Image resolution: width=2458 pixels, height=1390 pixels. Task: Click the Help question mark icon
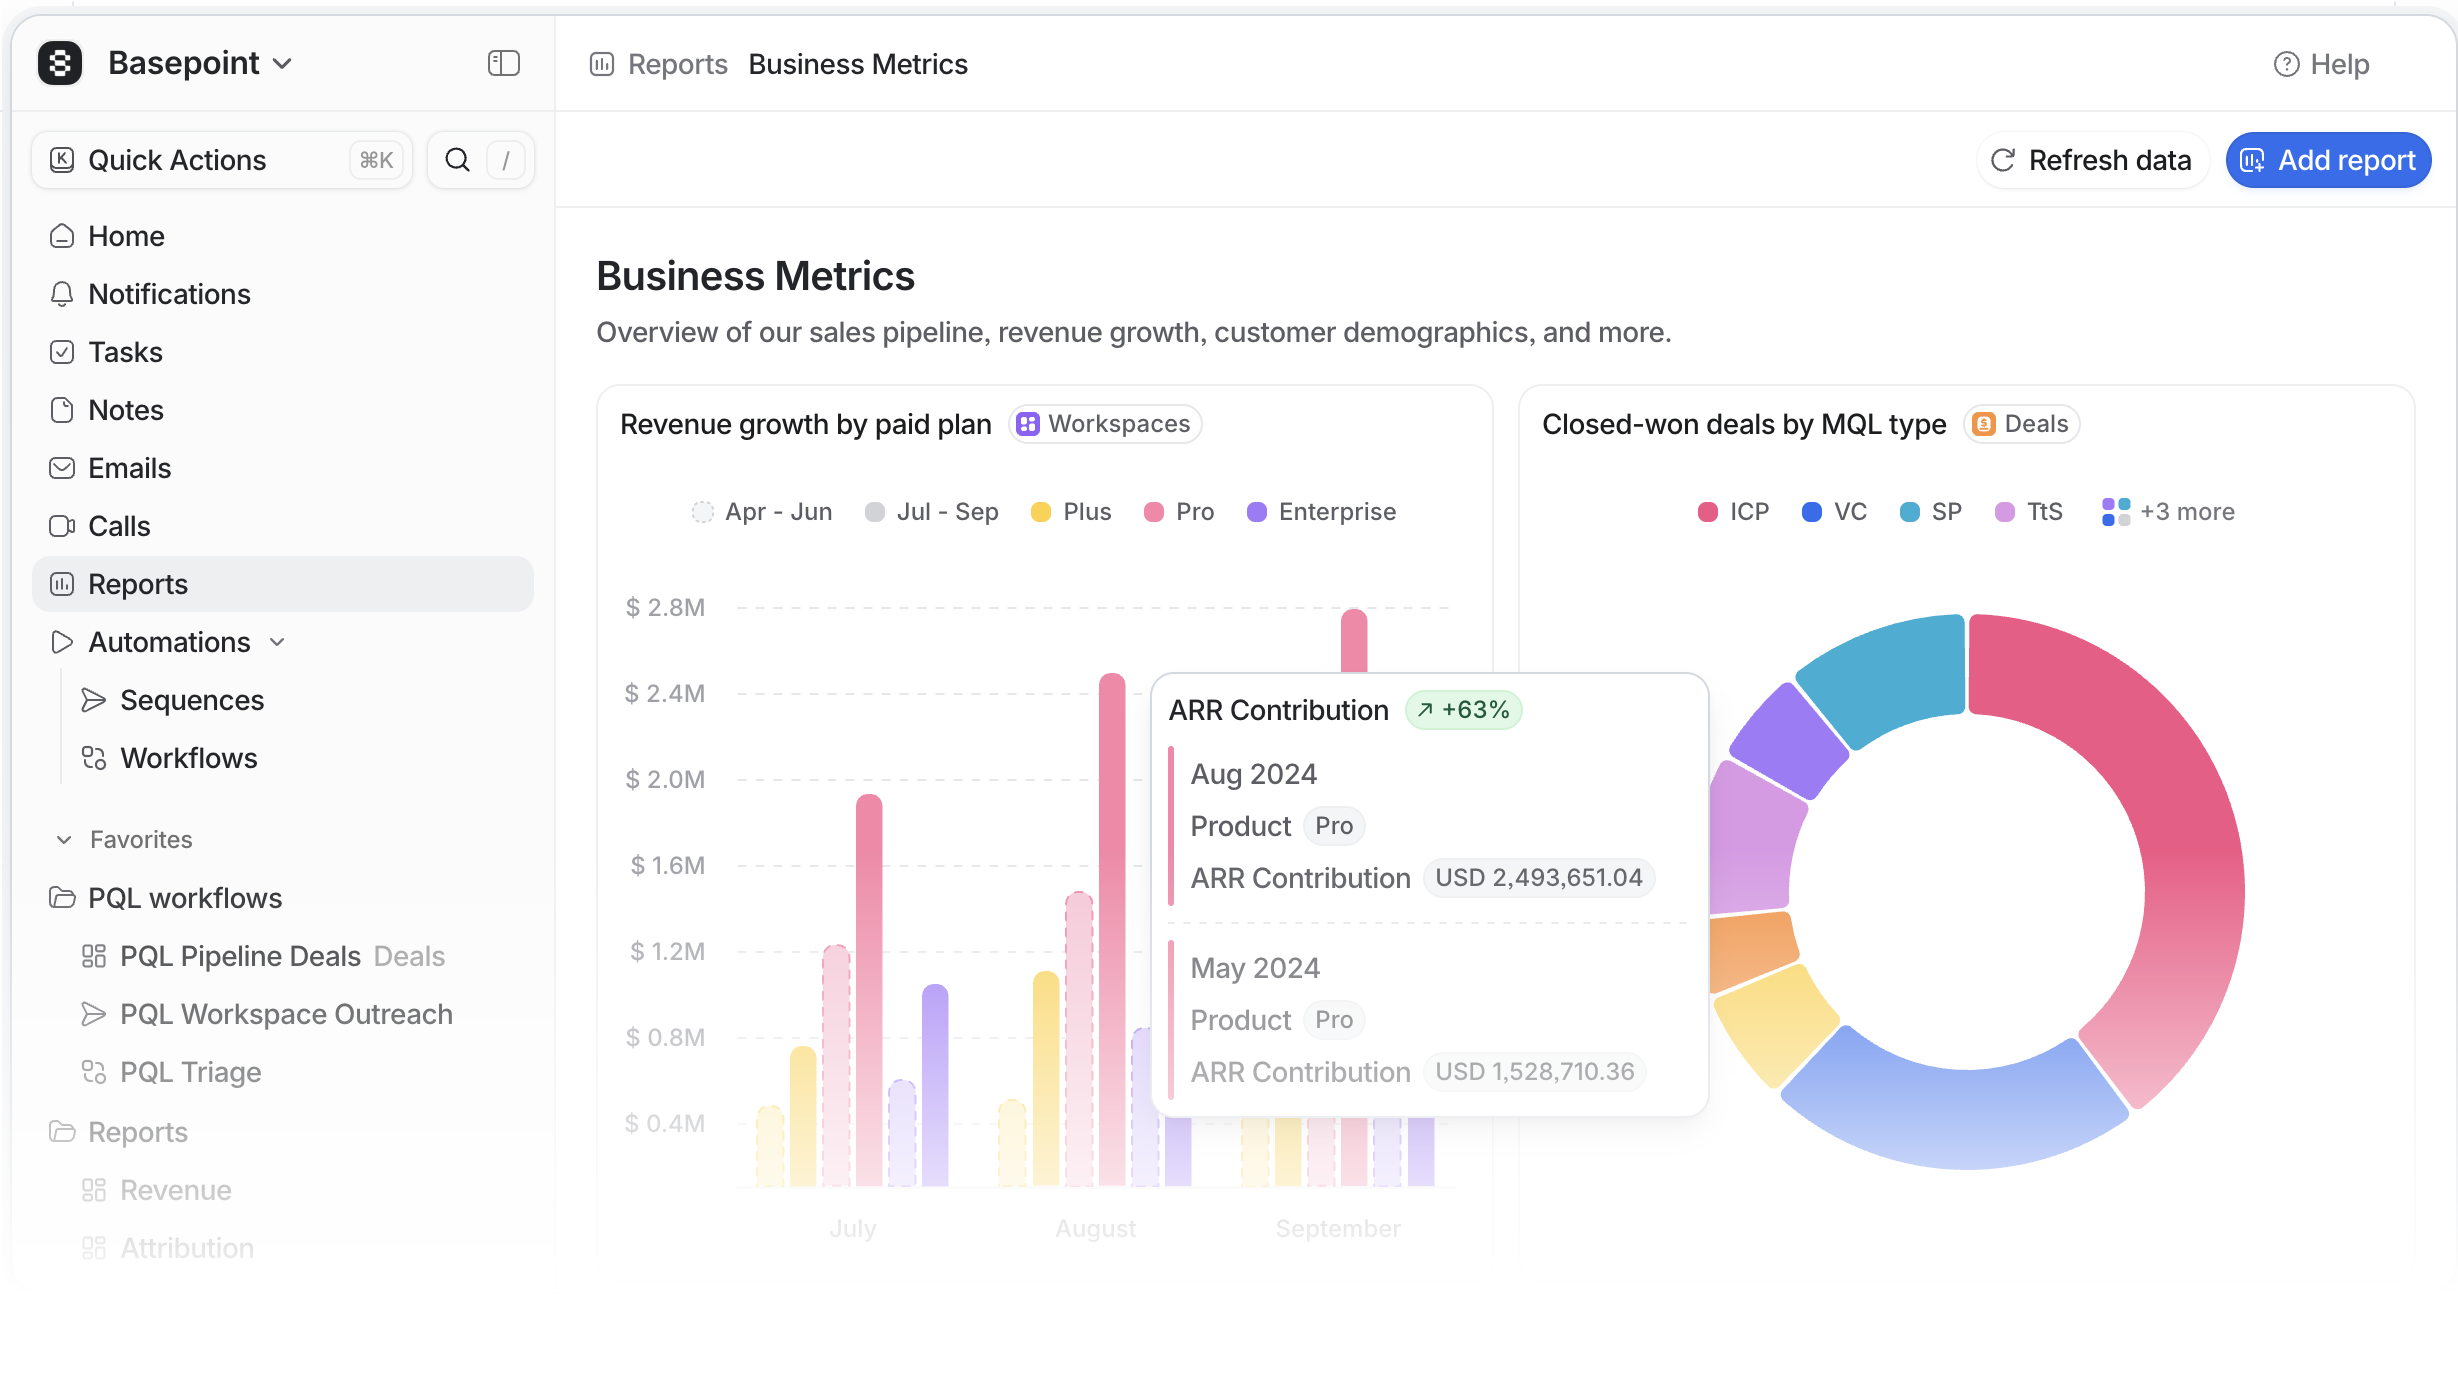click(x=2286, y=64)
